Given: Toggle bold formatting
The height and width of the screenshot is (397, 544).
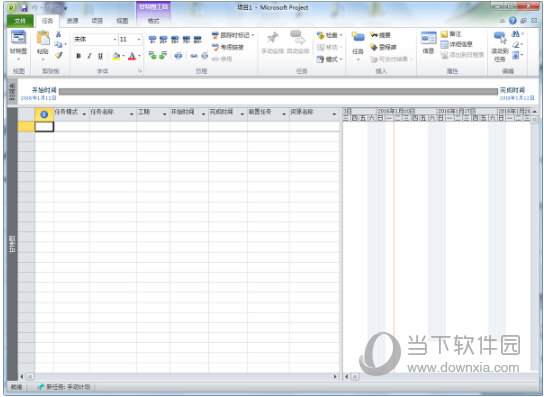Looking at the screenshot, I should point(79,56).
